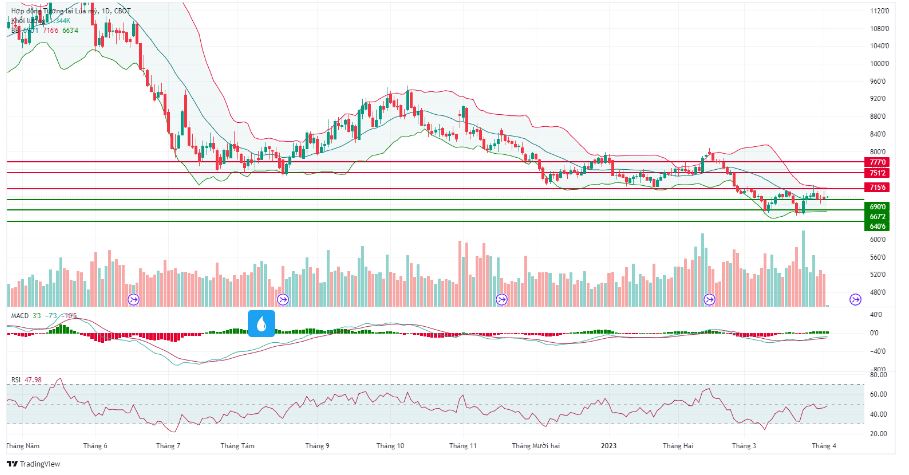Image resolution: width=909 pixels, height=475 pixels.
Task: Open the contract rollover marker near Tháng Hai
Action: coord(709,300)
